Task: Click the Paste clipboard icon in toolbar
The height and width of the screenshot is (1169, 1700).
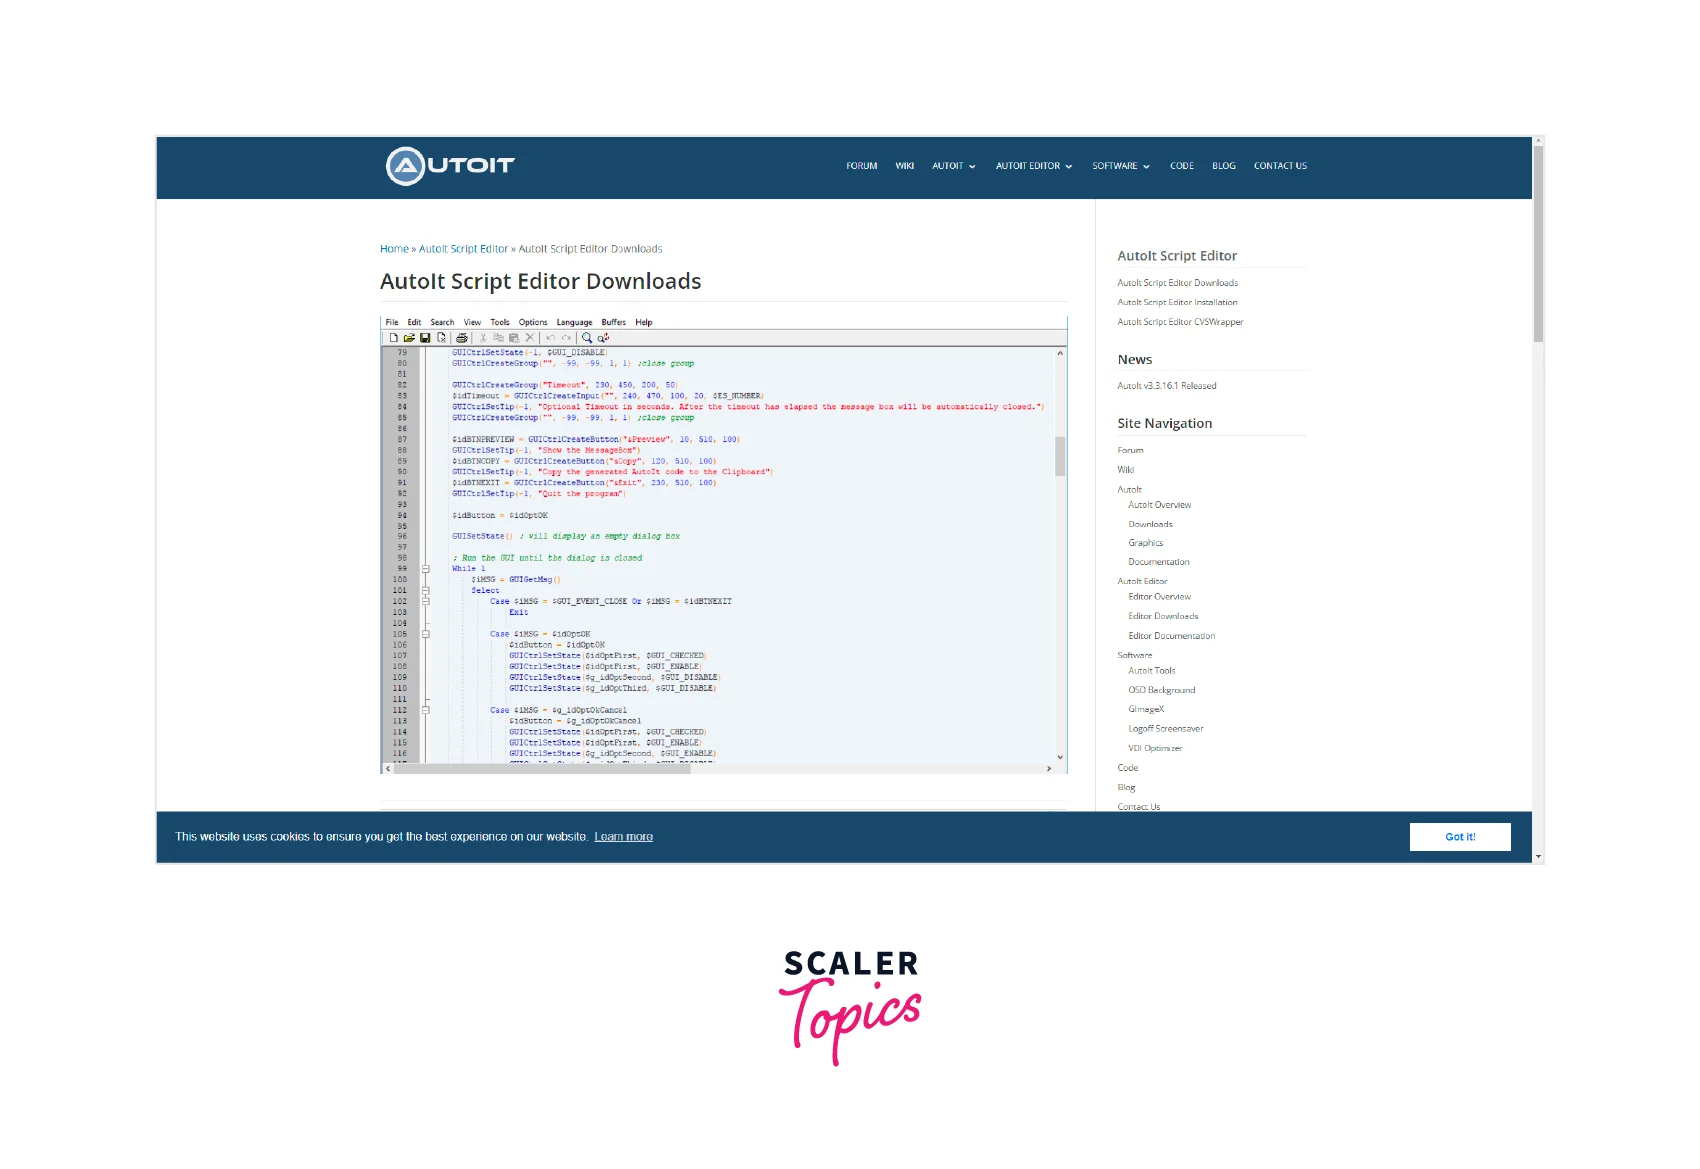Action: pos(514,338)
